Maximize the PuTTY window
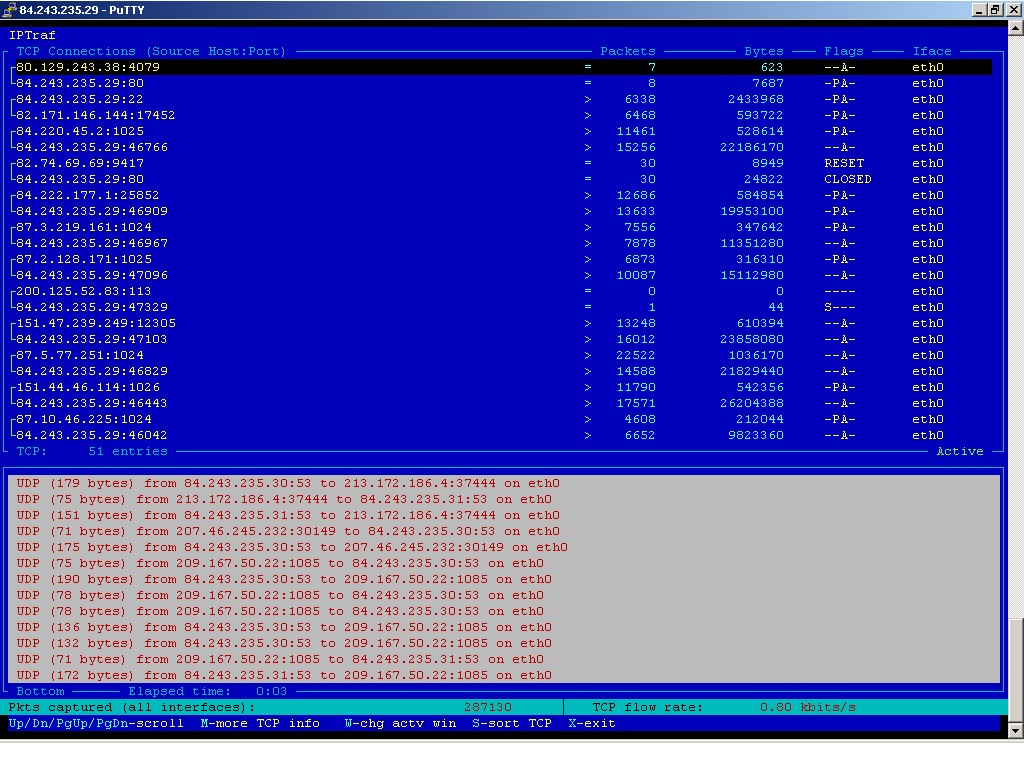Viewport: 1024px width, 768px height. coord(994,10)
